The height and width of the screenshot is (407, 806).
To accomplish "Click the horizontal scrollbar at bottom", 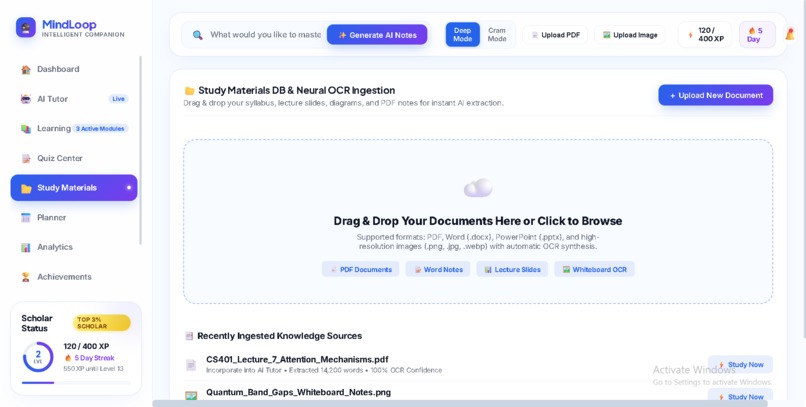I will point(460,403).
